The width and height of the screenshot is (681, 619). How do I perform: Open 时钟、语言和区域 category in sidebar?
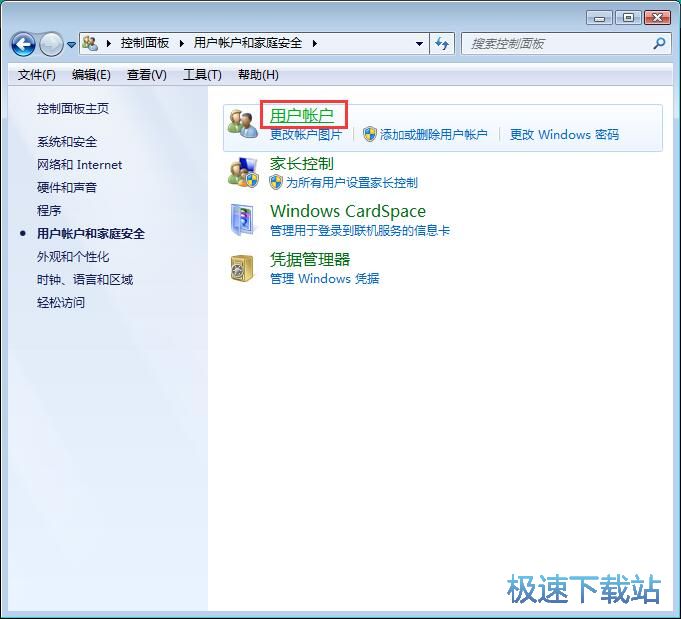click(x=85, y=280)
